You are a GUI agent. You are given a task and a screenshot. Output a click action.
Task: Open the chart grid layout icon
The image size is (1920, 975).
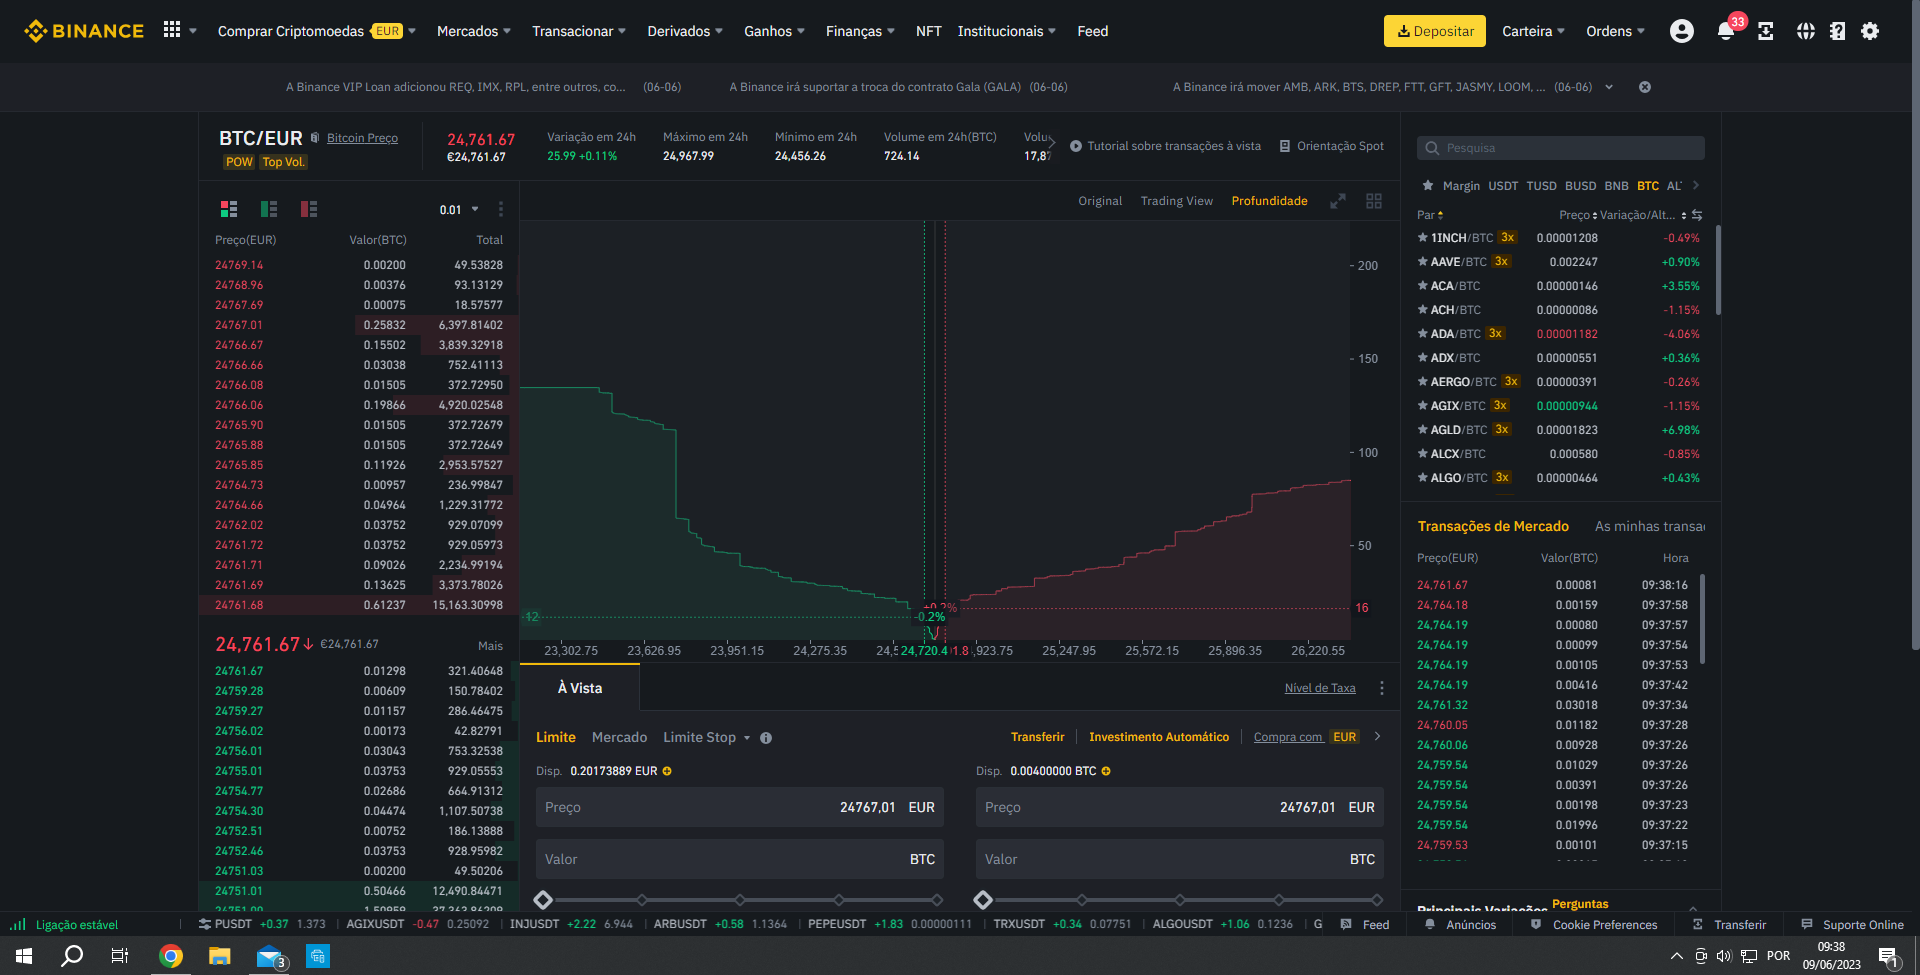tap(1374, 201)
